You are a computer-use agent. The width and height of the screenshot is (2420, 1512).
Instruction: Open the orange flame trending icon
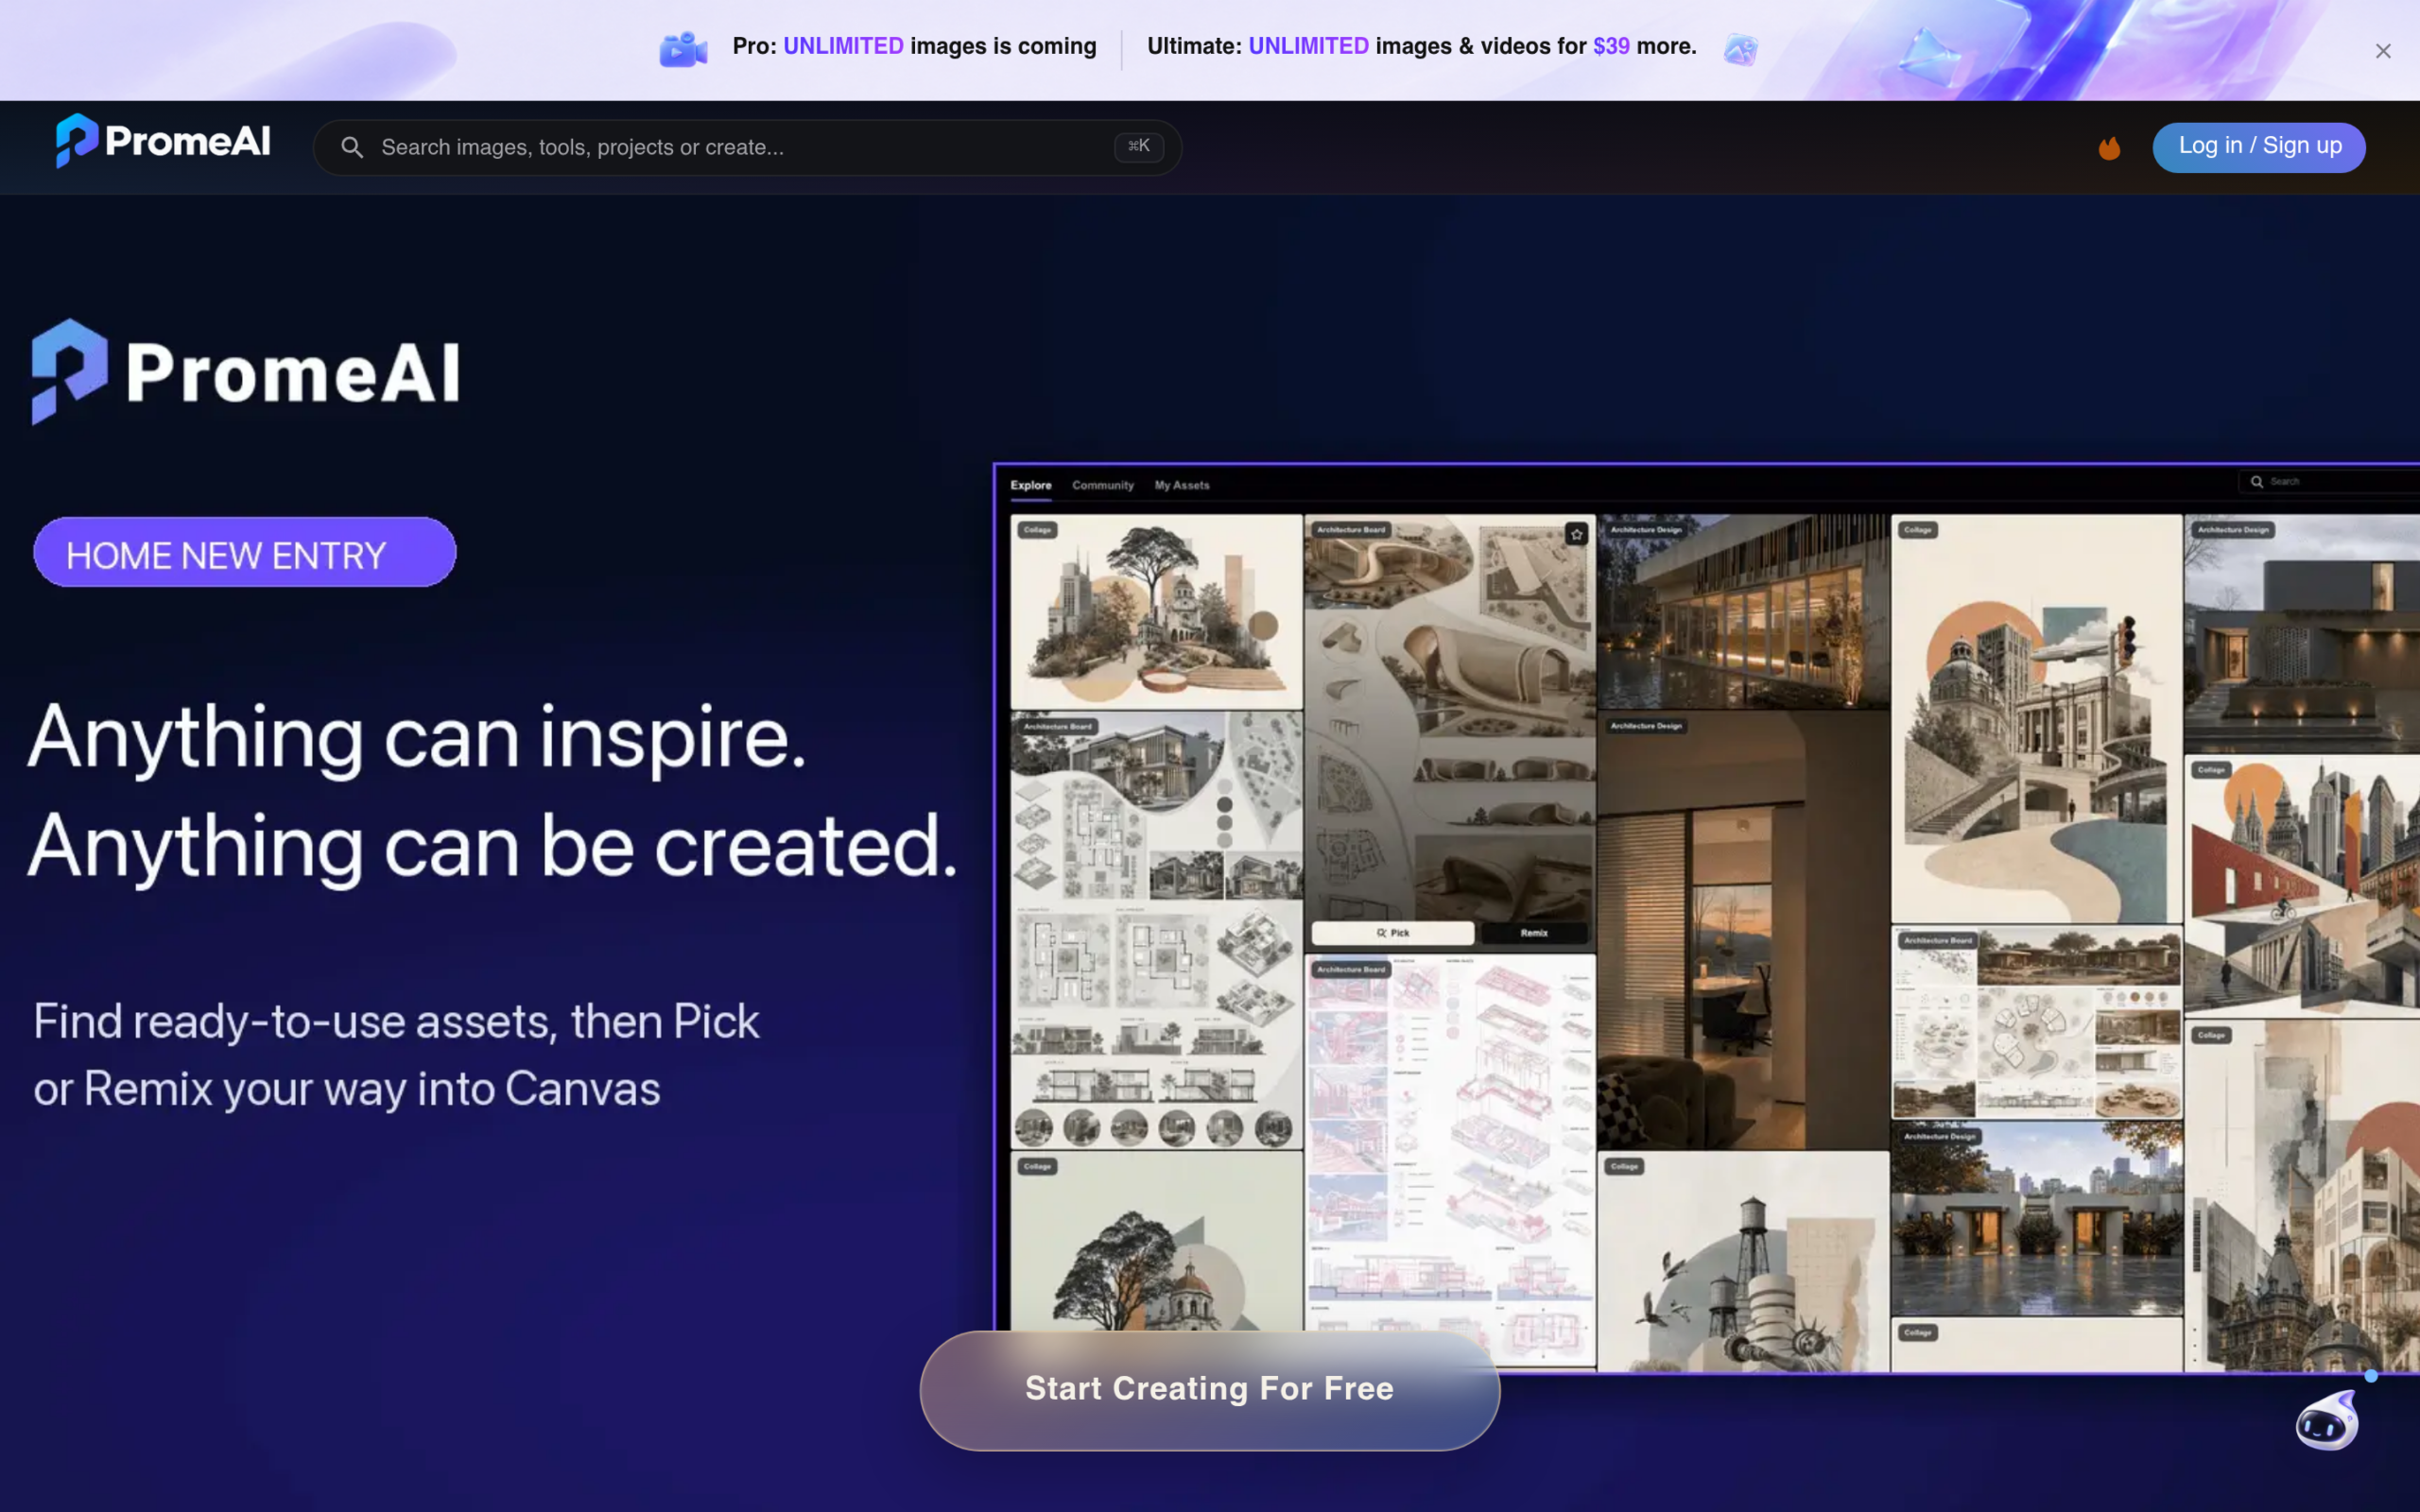[x=2109, y=148]
